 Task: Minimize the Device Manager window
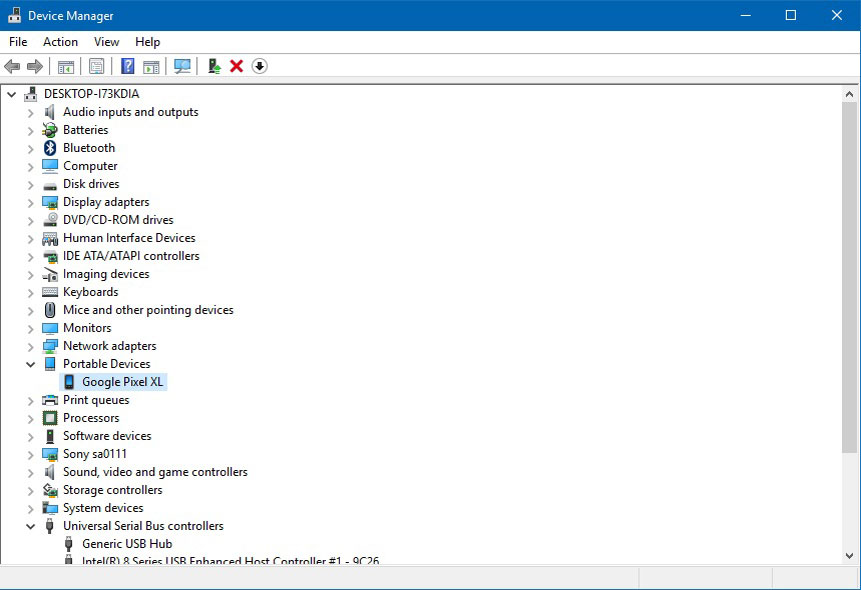[x=745, y=15]
